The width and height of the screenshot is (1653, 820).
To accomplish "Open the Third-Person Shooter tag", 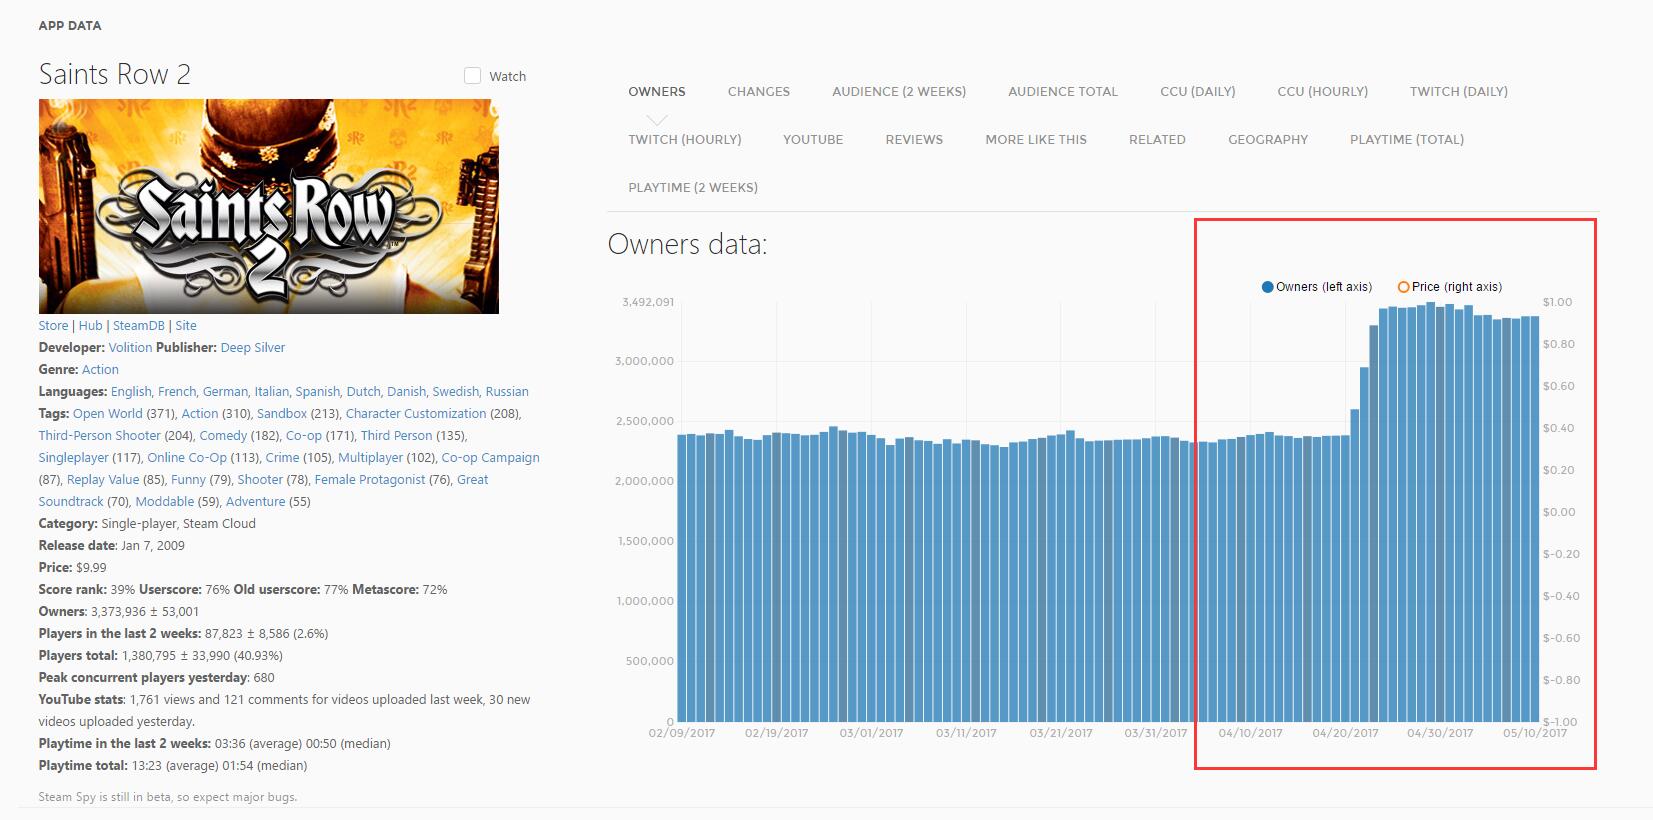I will pyautogui.click(x=100, y=435).
